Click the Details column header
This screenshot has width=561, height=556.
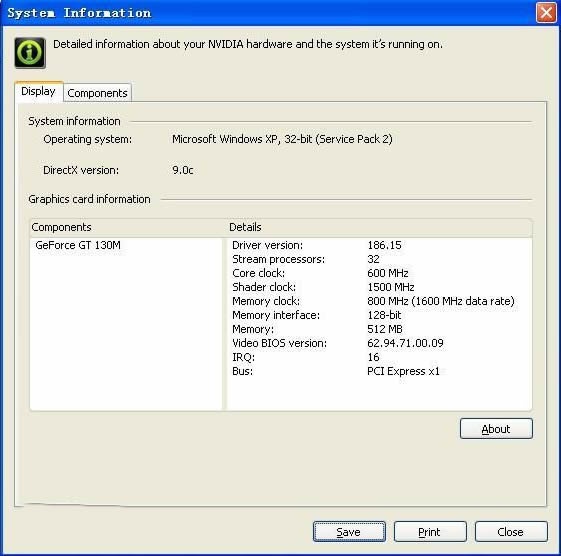(x=379, y=227)
